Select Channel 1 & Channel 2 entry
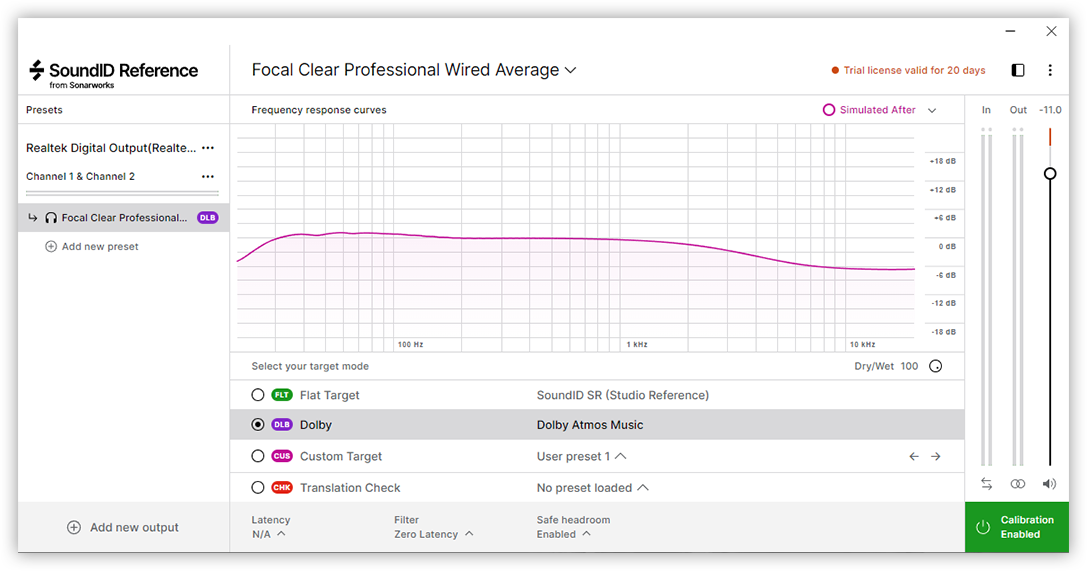 pos(80,176)
